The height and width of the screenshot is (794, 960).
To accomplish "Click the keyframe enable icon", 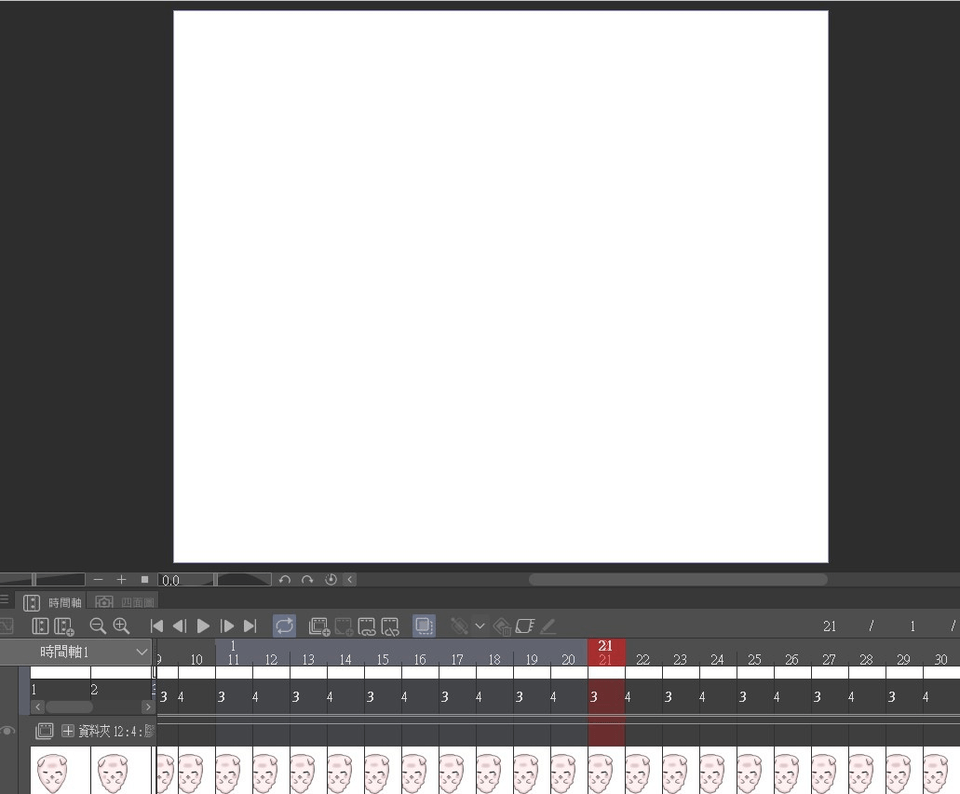I will [459, 626].
